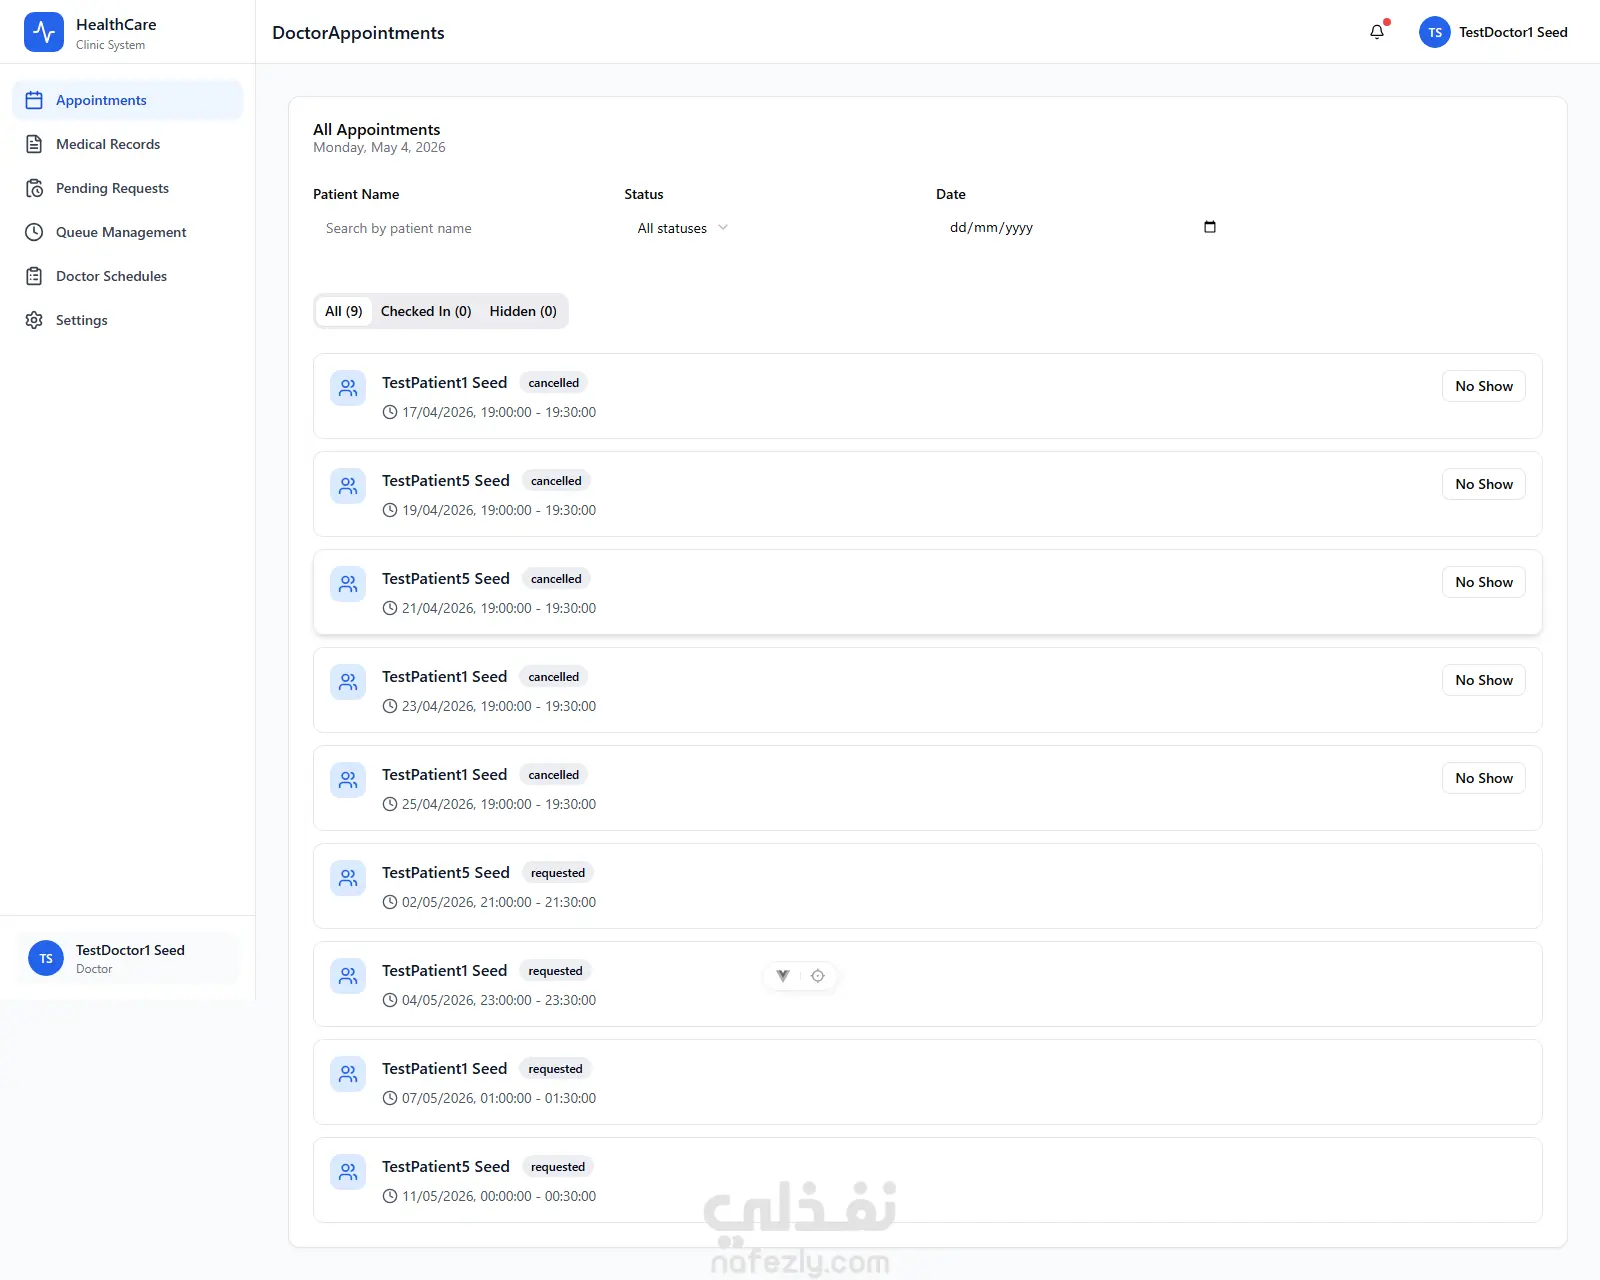Open the notifications bell
This screenshot has width=1600, height=1280.
tap(1377, 32)
